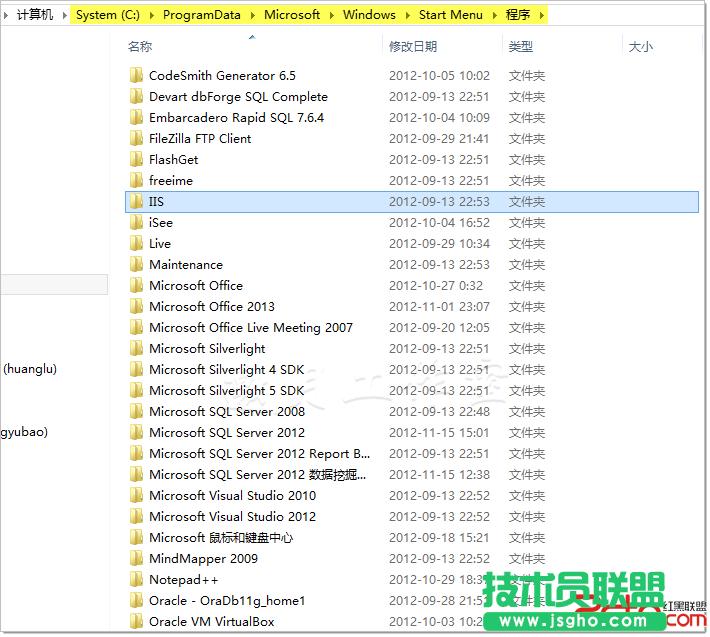Expand the arrow after System (C:)

(152, 15)
